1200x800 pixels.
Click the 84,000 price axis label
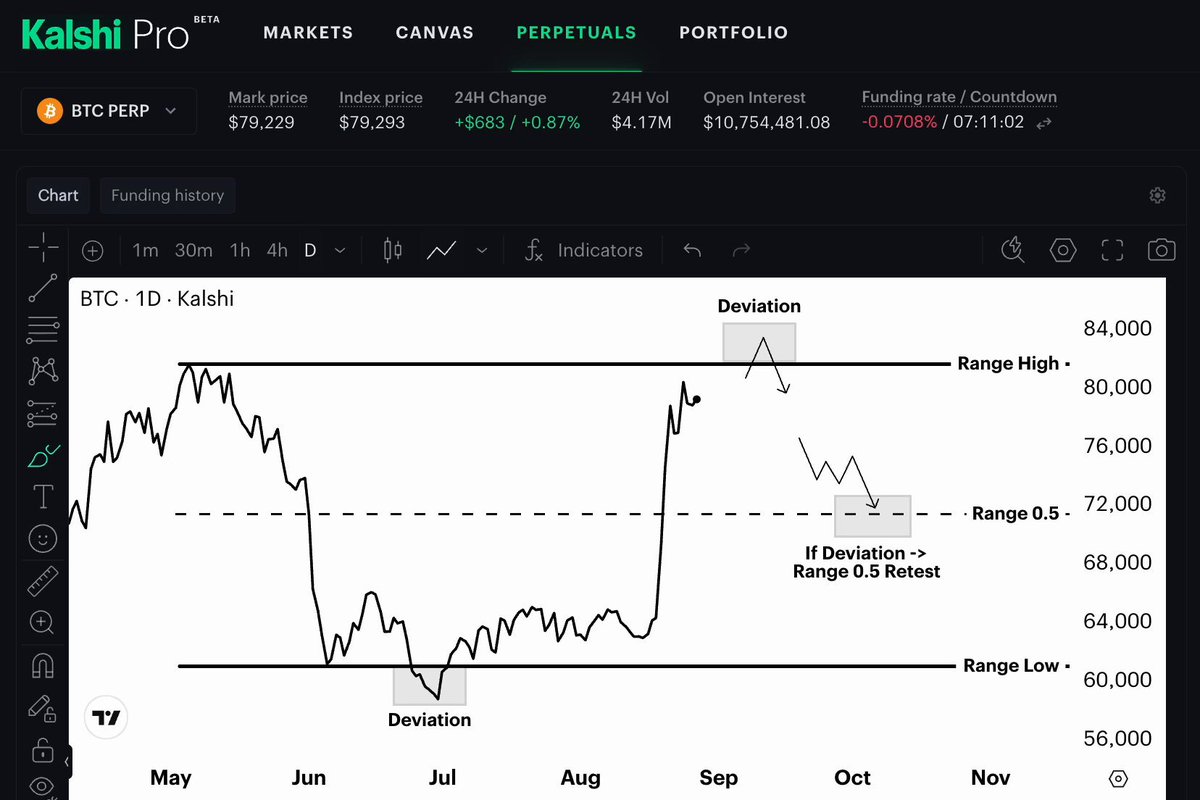point(1117,329)
